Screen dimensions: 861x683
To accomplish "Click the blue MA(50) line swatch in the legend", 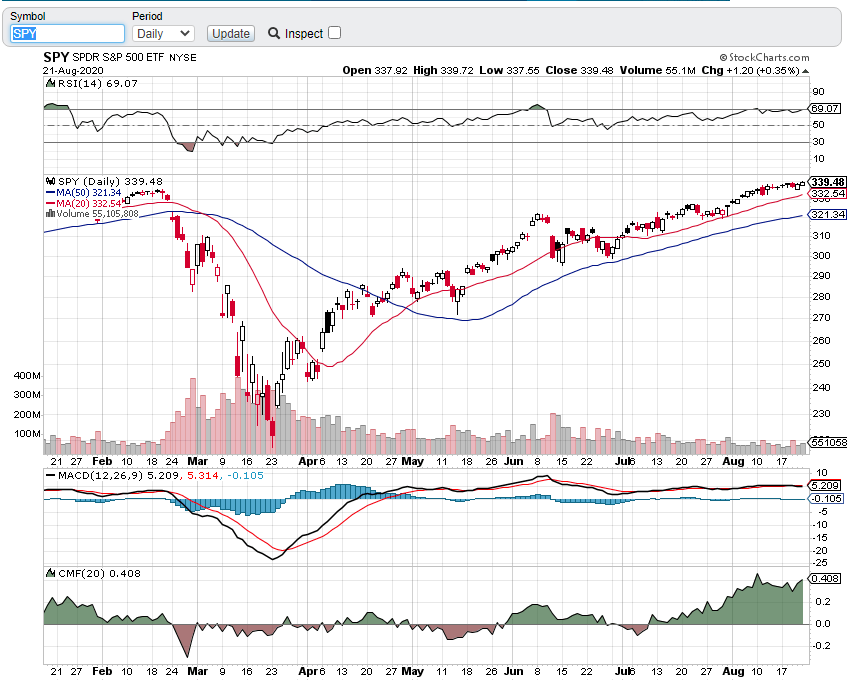I will point(51,193).
